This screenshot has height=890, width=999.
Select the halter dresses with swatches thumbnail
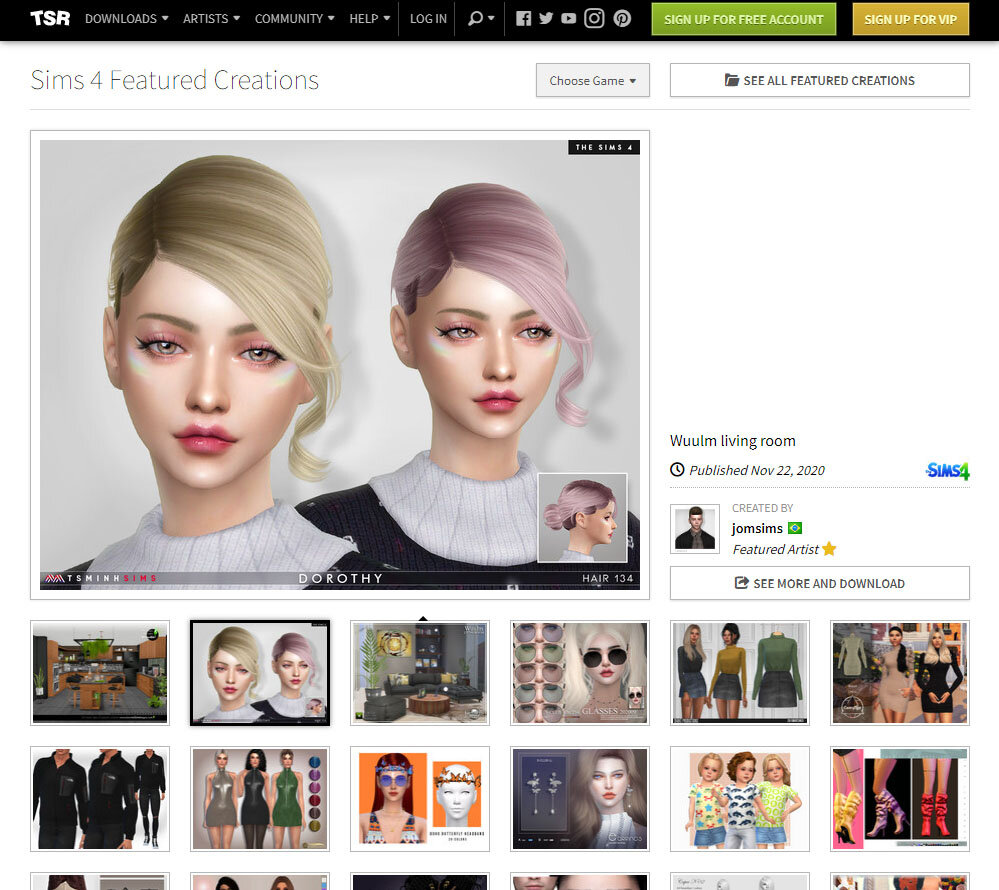(x=260, y=799)
